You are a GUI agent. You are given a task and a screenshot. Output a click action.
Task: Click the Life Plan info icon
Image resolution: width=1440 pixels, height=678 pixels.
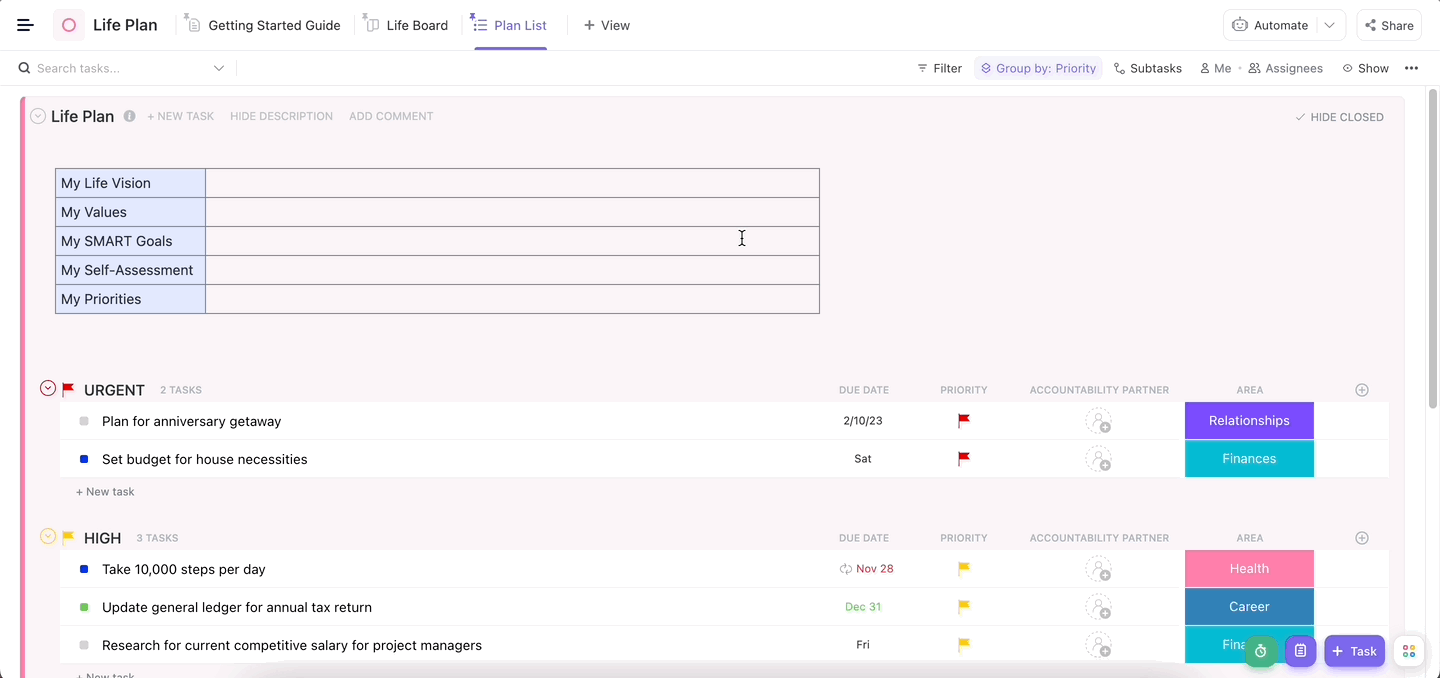(x=129, y=116)
